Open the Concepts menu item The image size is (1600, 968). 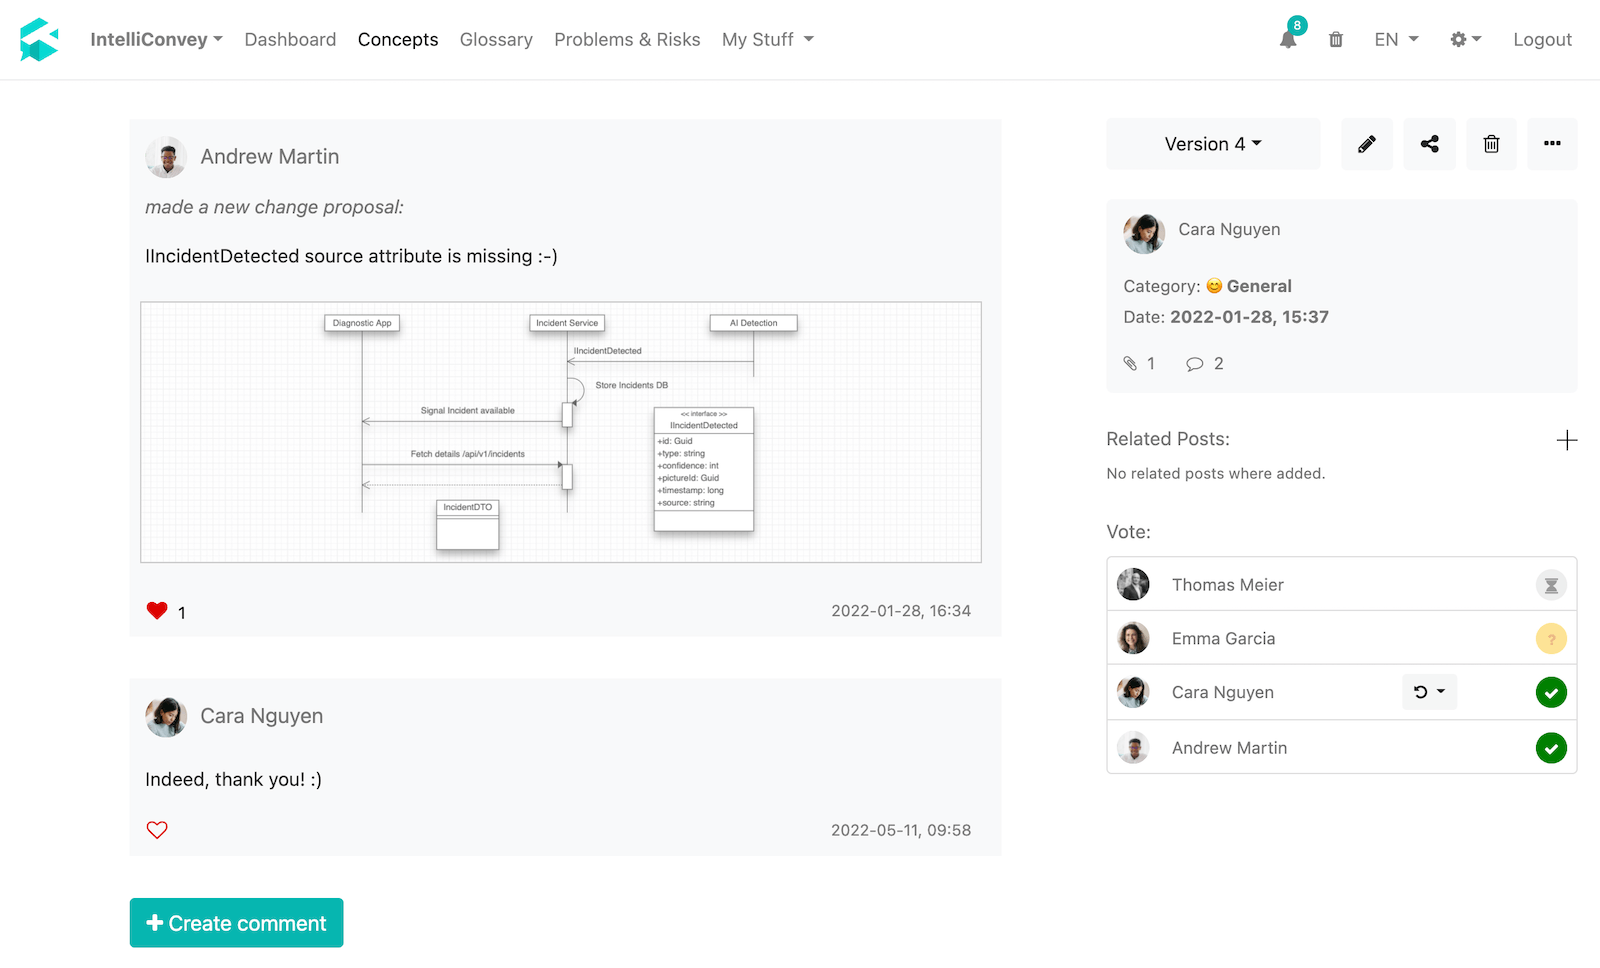(x=398, y=40)
